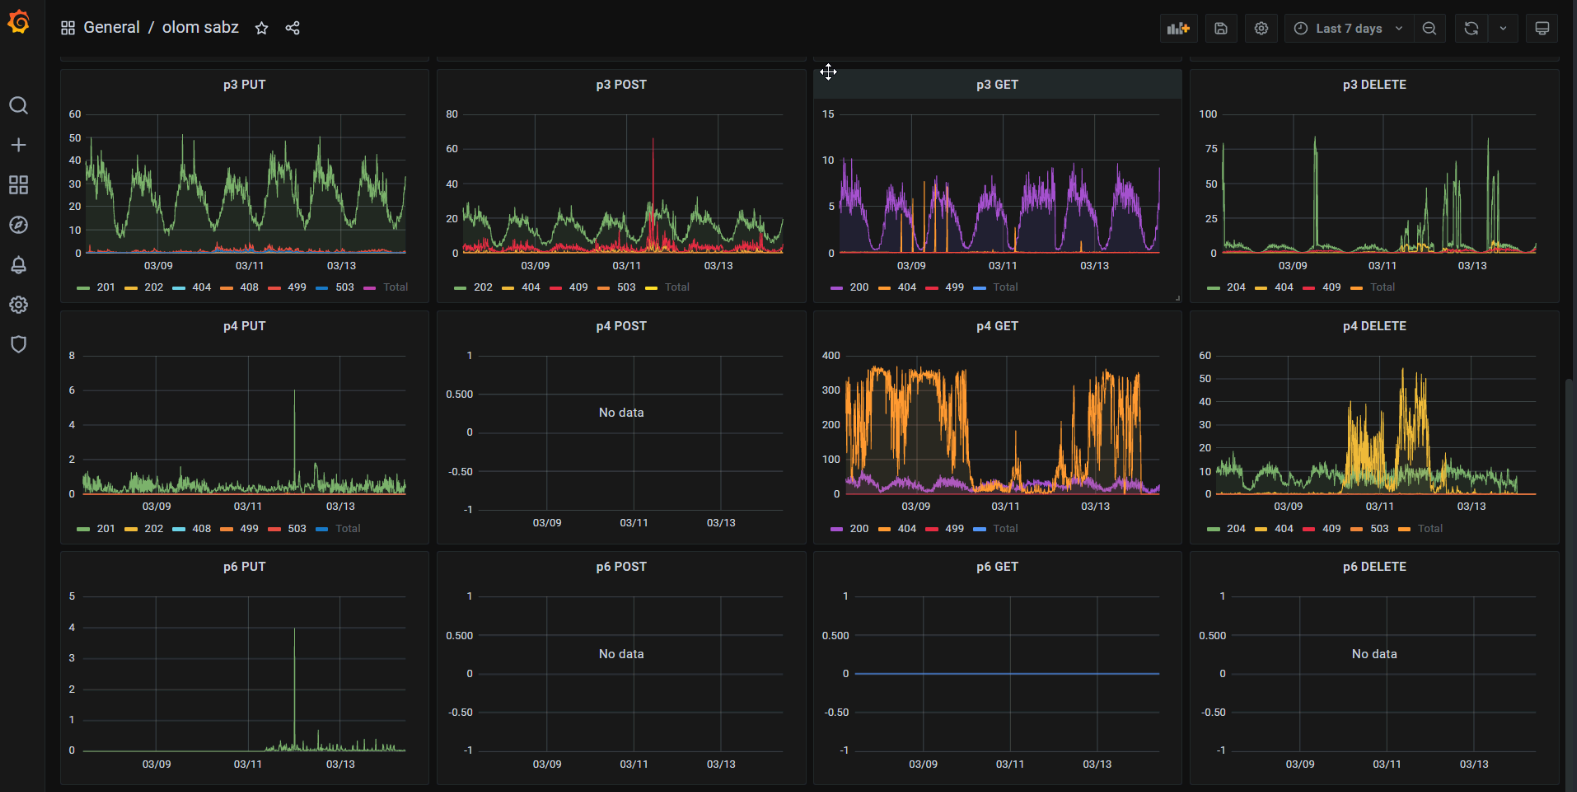Open the Server Admin shield icon
Viewport: 1577px width, 792px height.
[x=18, y=345]
